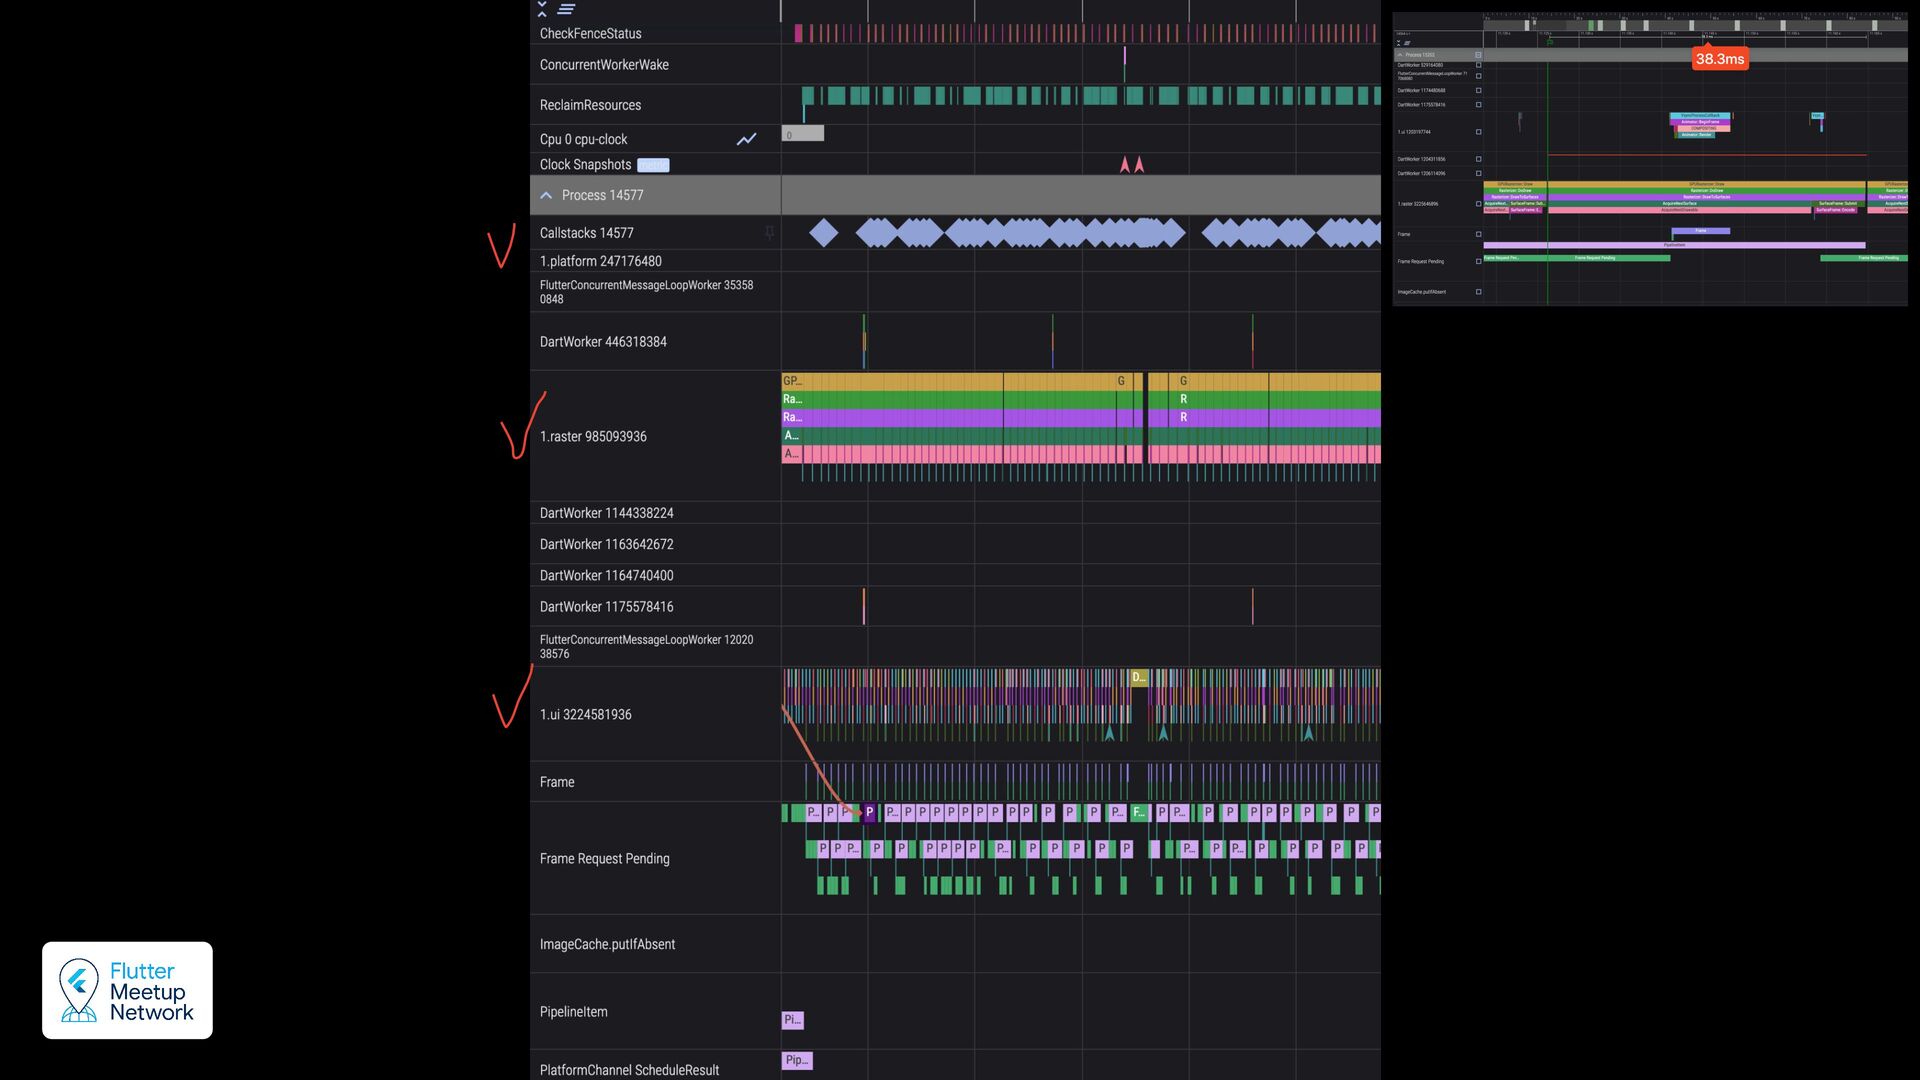
Task: Collapse the Process 14577 group chevron
Action: tap(546, 195)
